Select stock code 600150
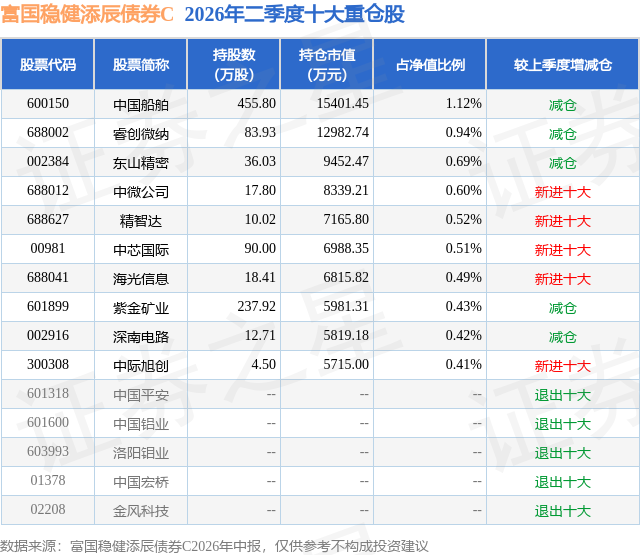640x555 pixels. [x=48, y=104]
